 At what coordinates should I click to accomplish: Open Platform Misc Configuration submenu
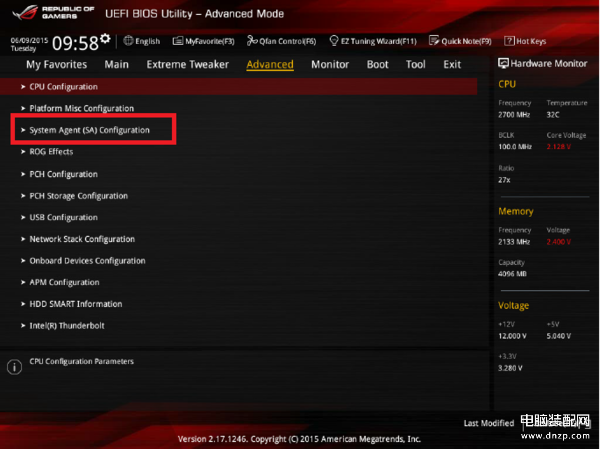[x=82, y=108]
